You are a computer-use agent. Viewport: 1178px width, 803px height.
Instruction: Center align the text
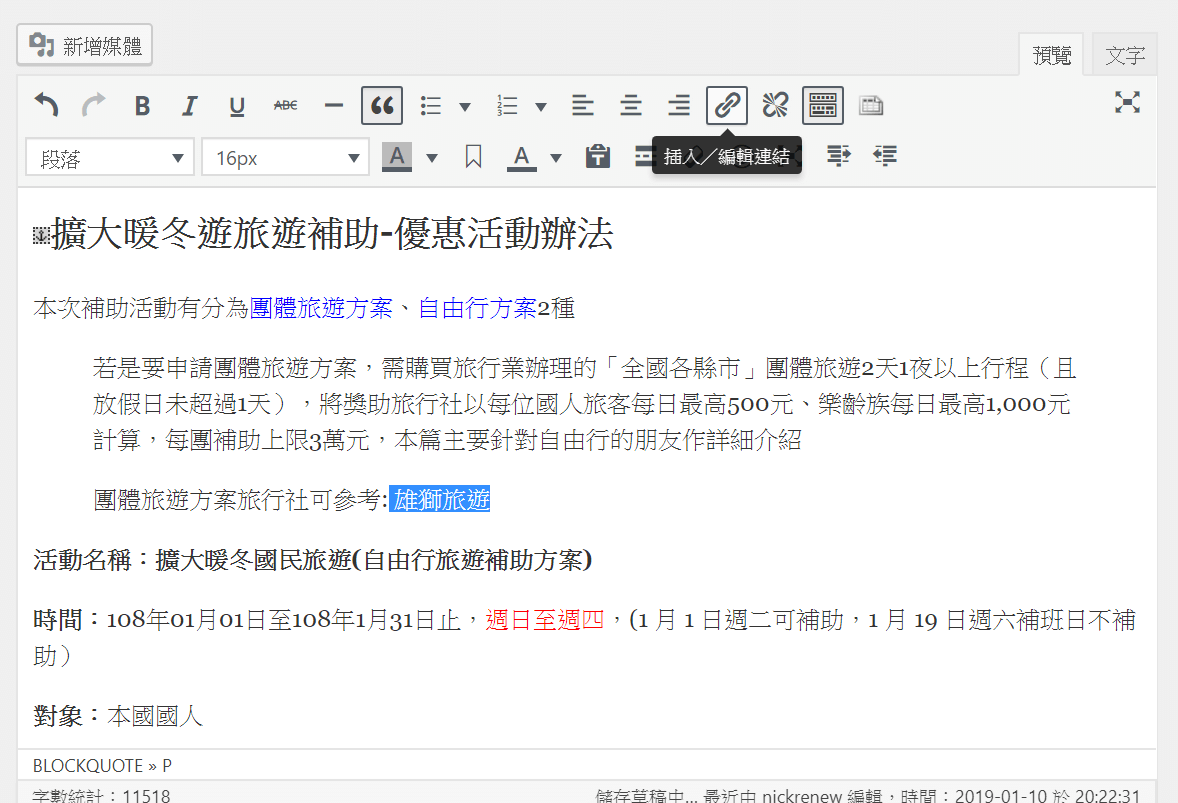[x=630, y=105]
